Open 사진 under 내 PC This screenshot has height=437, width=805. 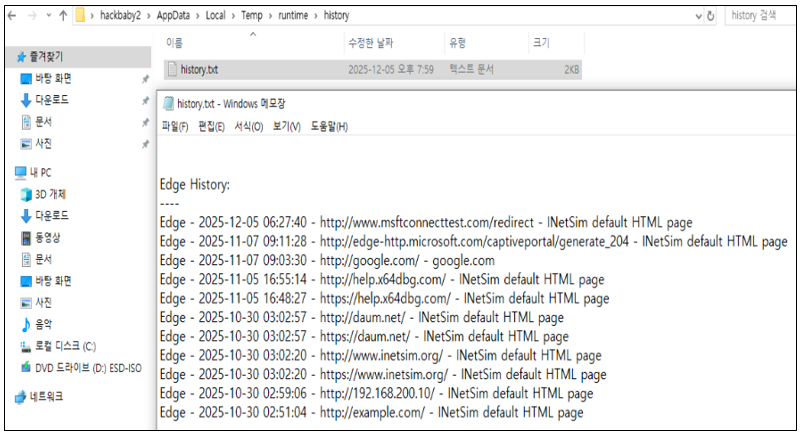43,302
